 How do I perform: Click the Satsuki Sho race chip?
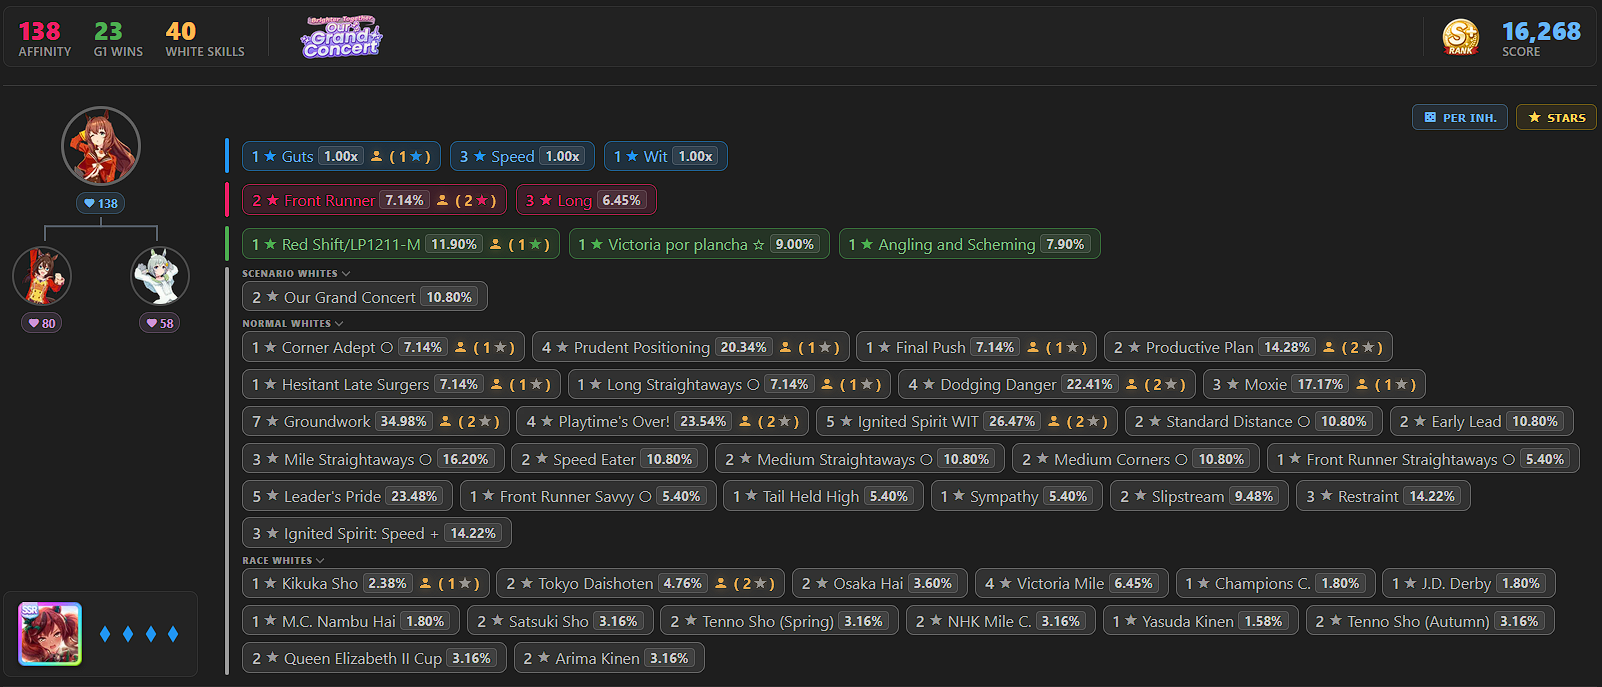[560, 621]
